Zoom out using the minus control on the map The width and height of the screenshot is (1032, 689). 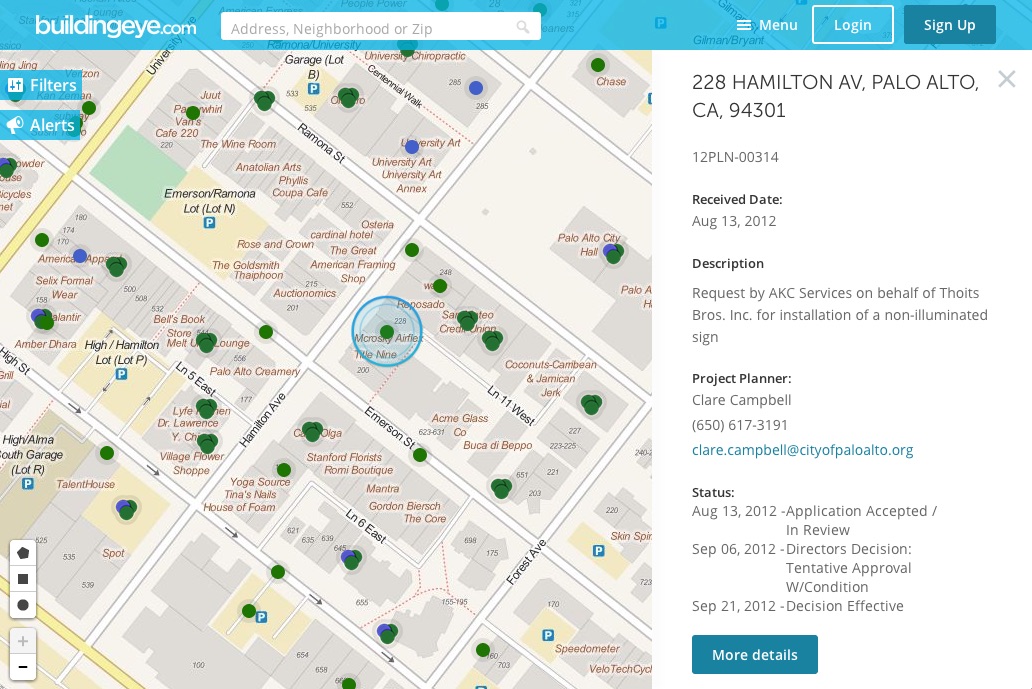coord(23,667)
